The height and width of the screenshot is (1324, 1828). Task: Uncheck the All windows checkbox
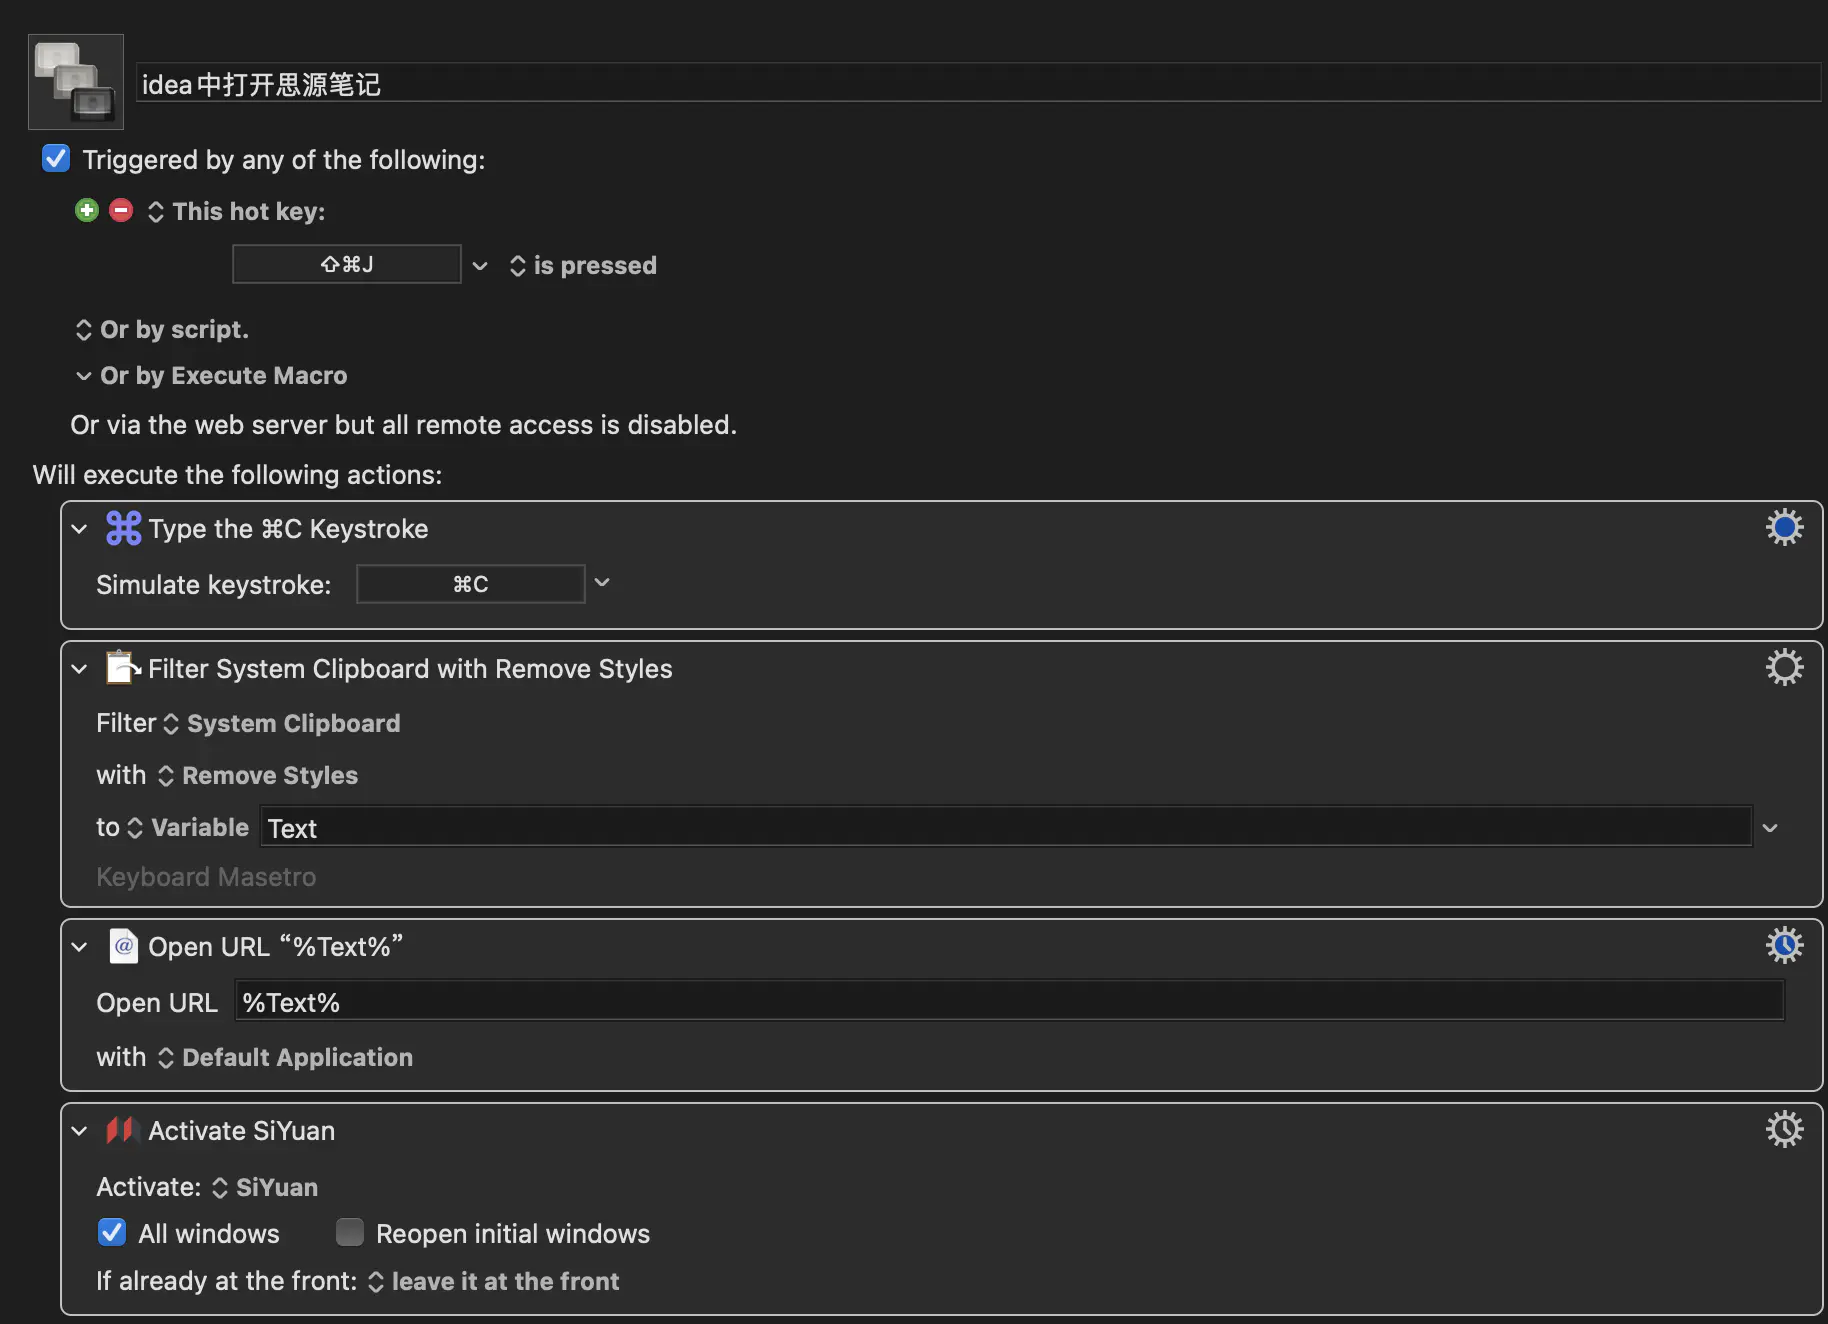(x=112, y=1232)
